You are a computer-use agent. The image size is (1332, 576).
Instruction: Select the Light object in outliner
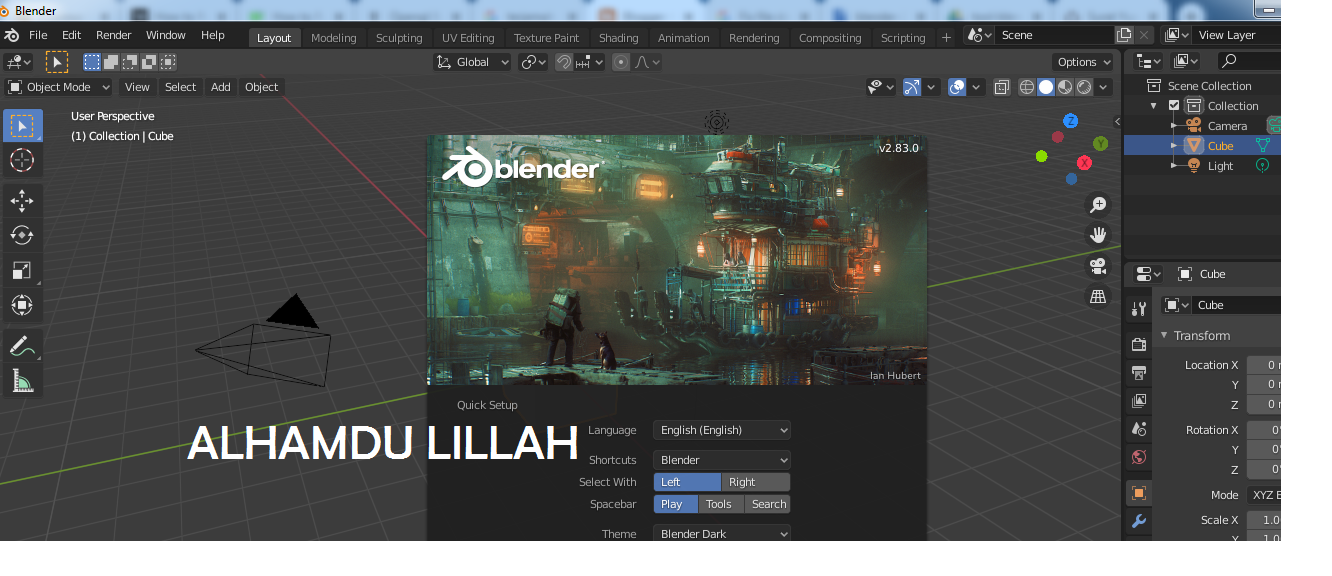click(1220, 166)
